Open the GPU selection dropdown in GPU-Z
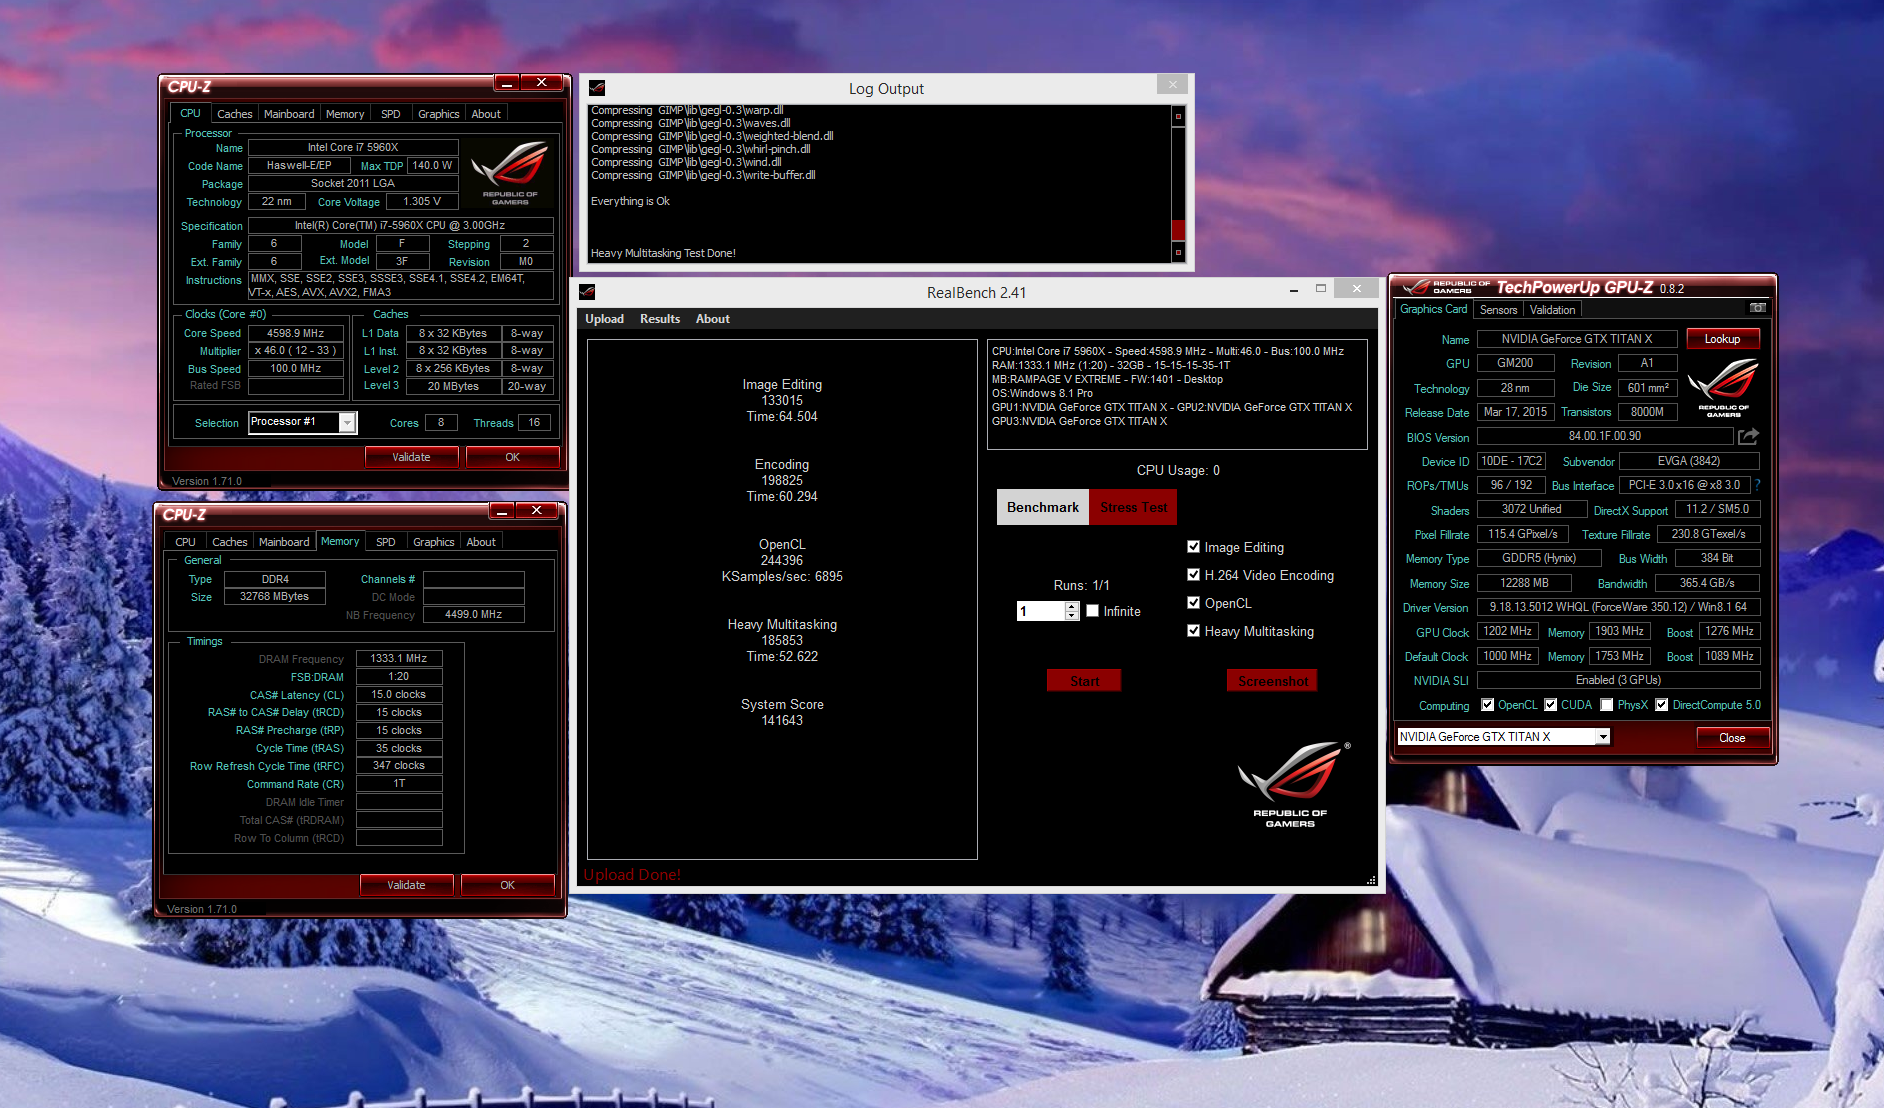The width and height of the screenshot is (1884, 1108). pos(1603,737)
